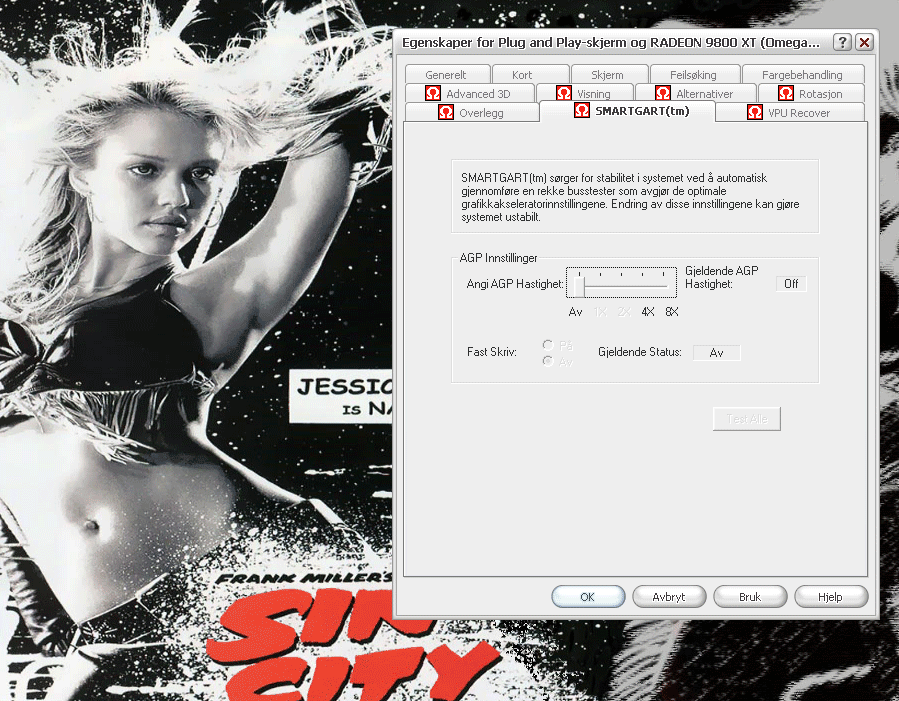
Task: Select the Visning tab
Action: click(x=585, y=93)
